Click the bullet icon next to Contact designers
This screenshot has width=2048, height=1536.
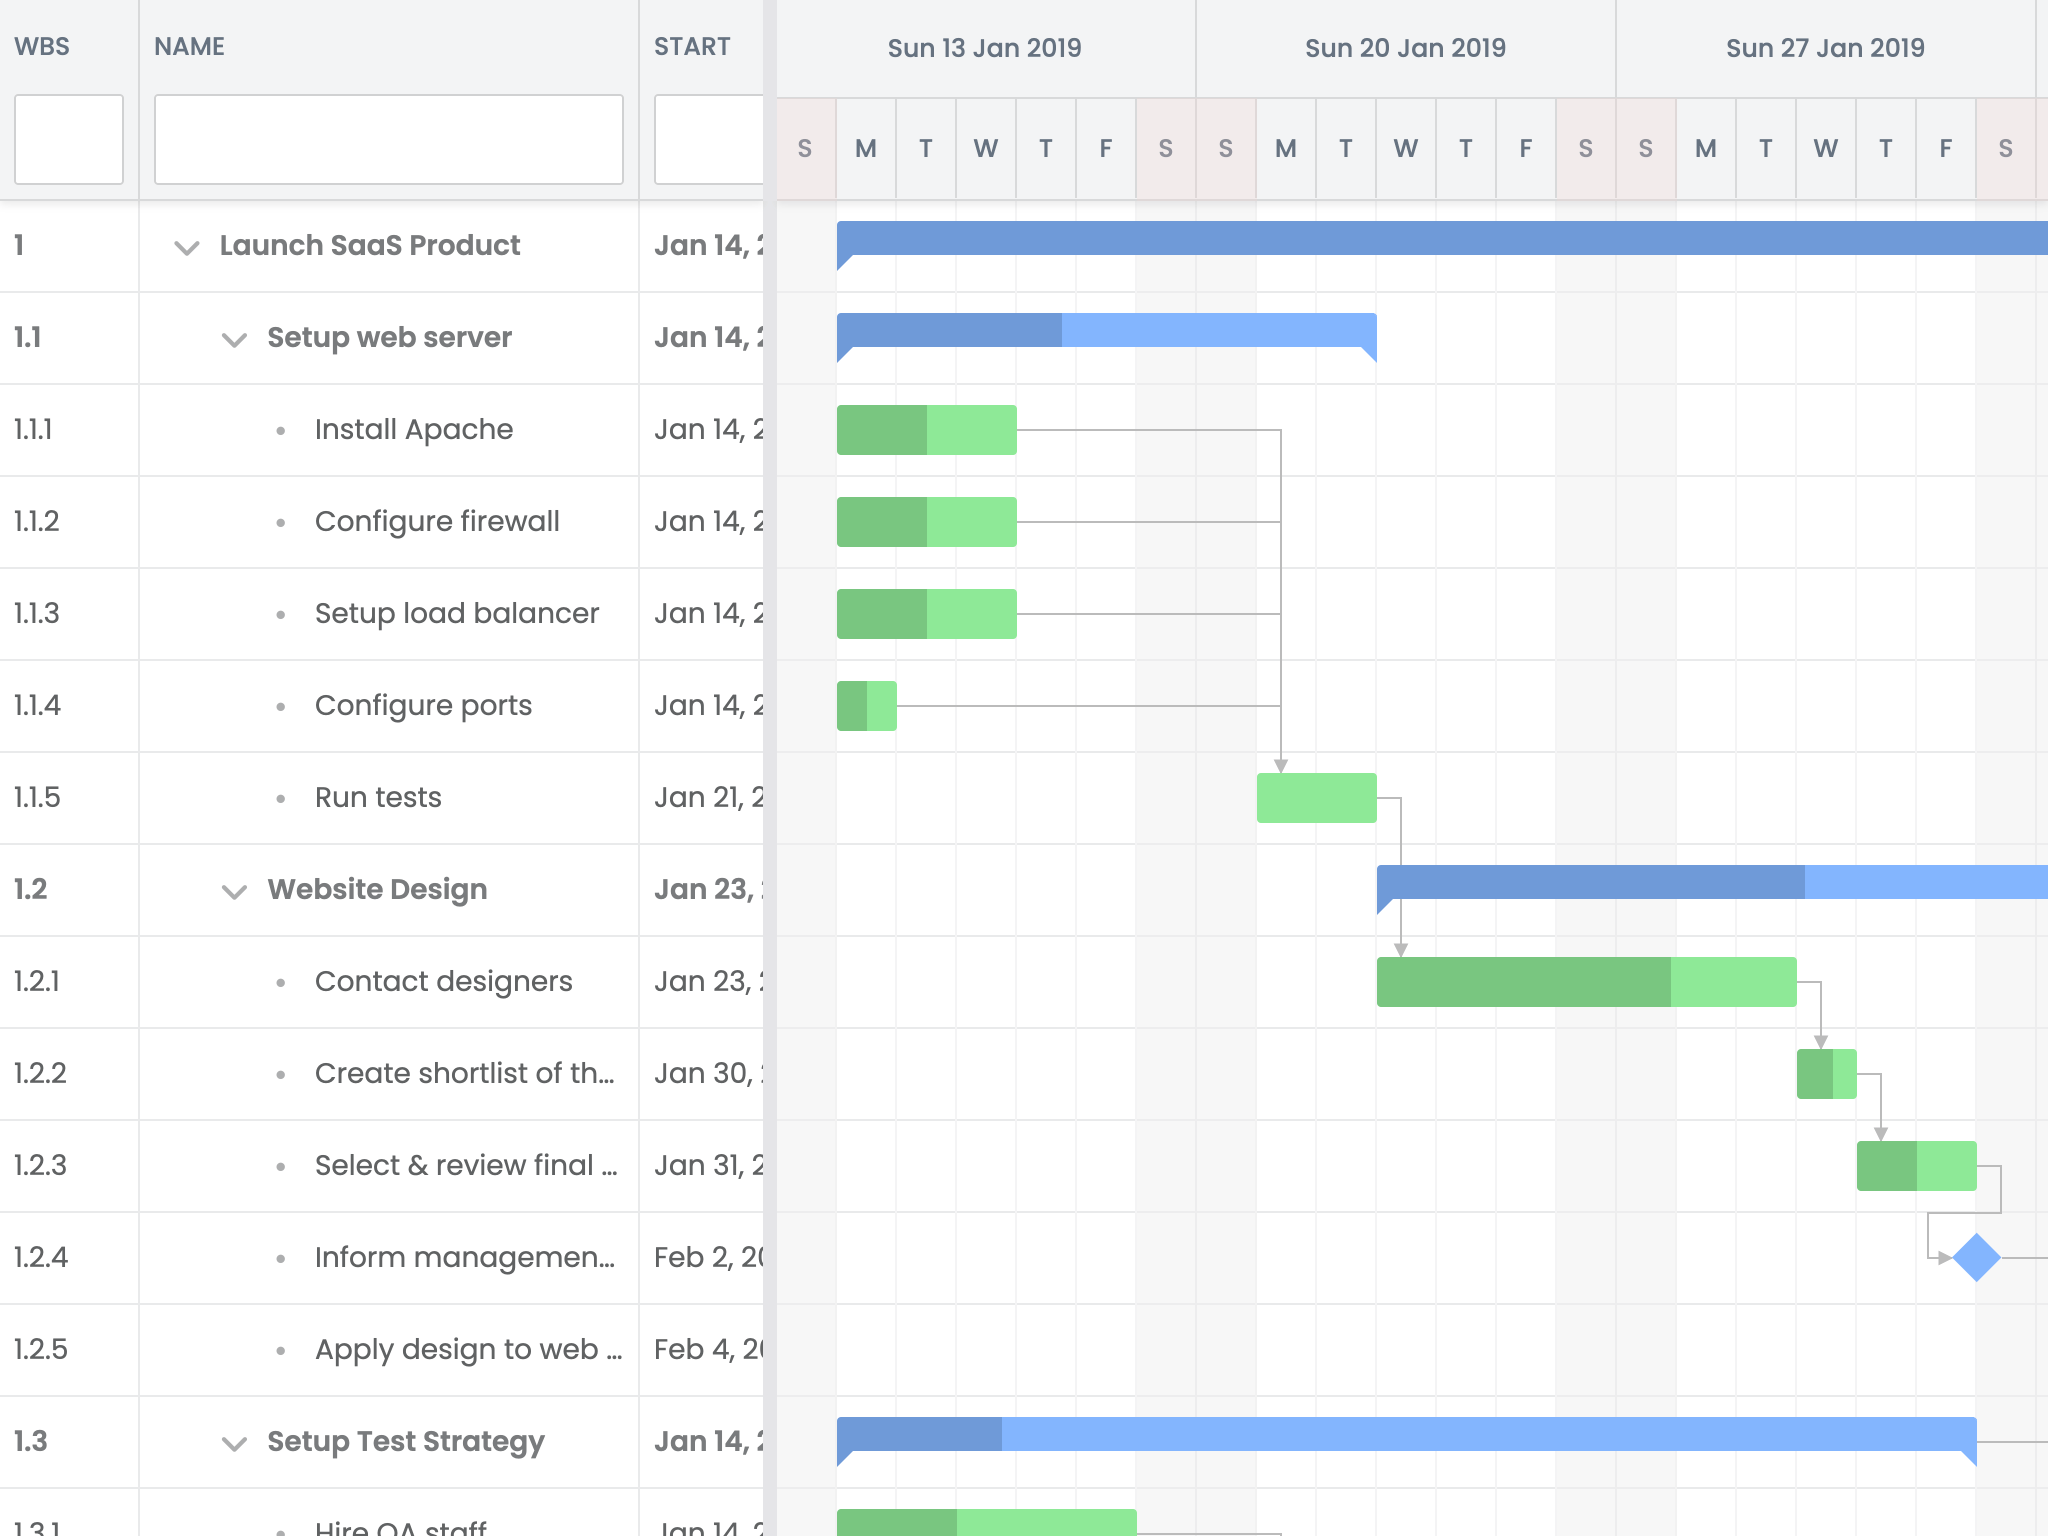(x=280, y=982)
